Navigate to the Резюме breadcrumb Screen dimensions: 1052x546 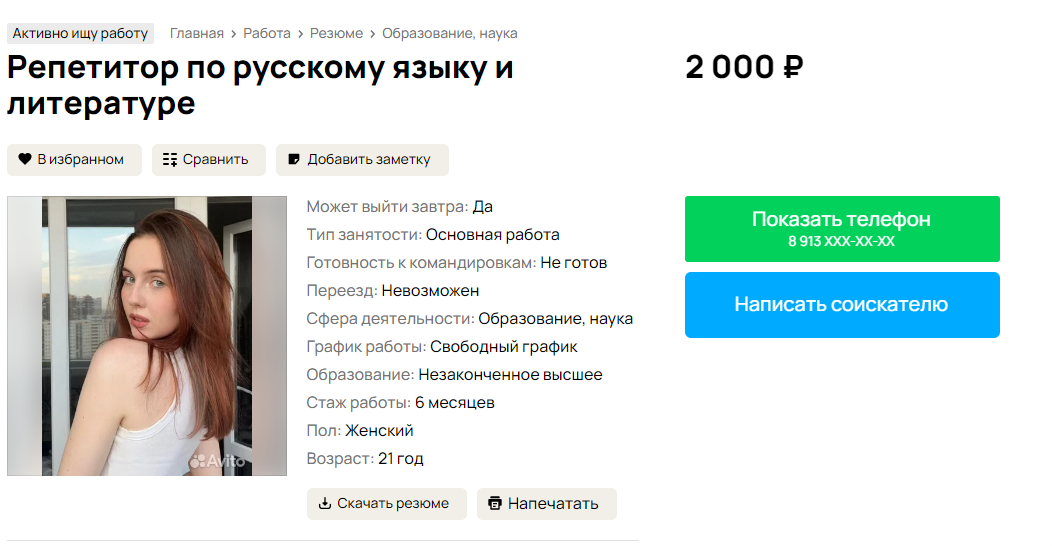click(336, 33)
